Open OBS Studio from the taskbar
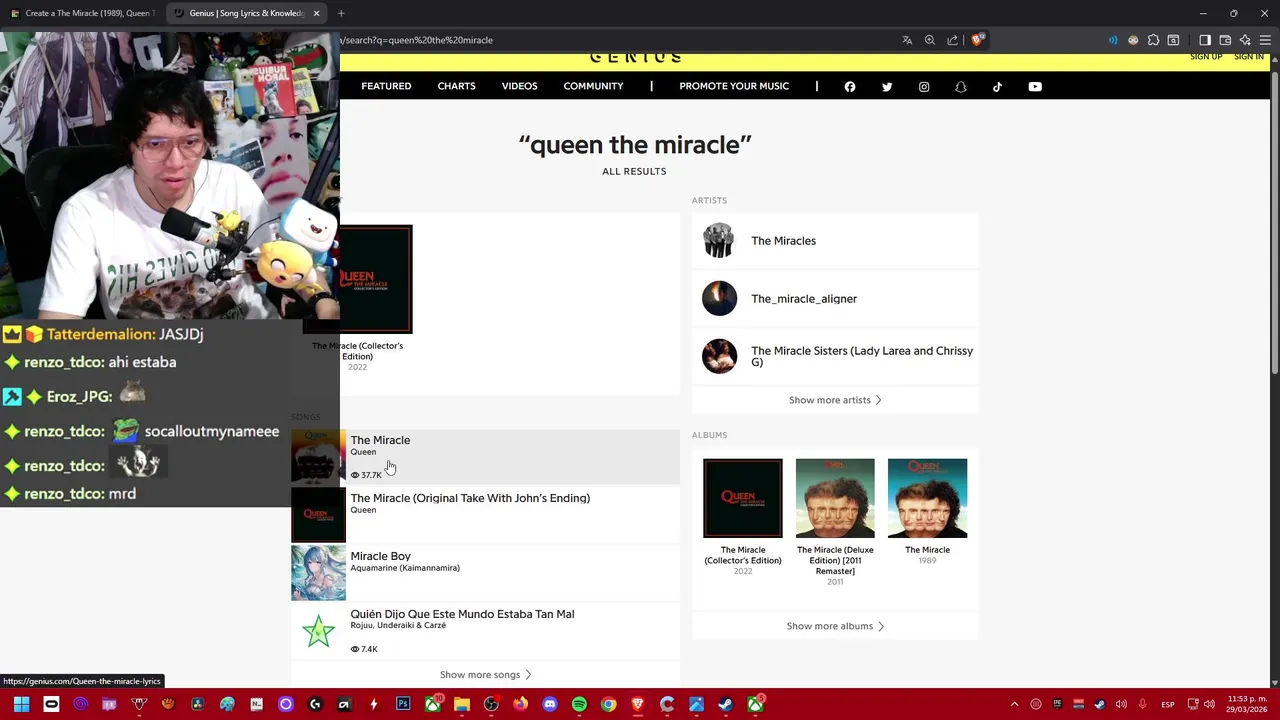Image resolution: width=1280 pixels, height=720 pixels. tap(491, 704)
